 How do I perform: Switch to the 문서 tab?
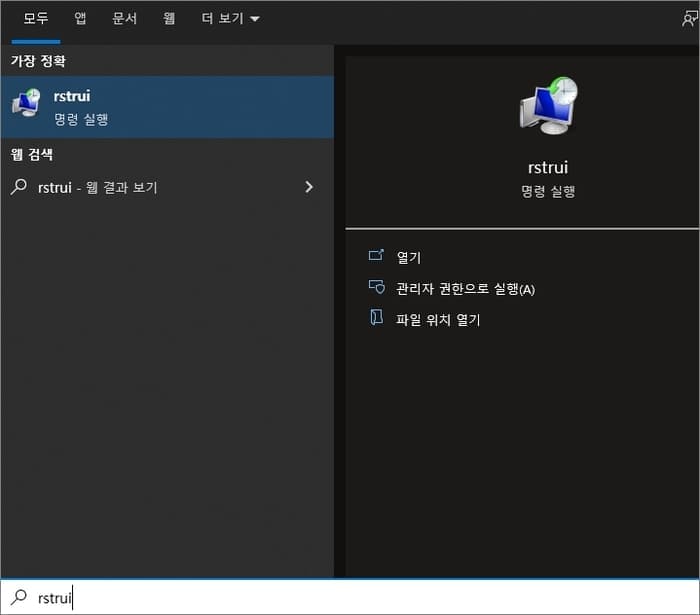[x=124, y=18]
